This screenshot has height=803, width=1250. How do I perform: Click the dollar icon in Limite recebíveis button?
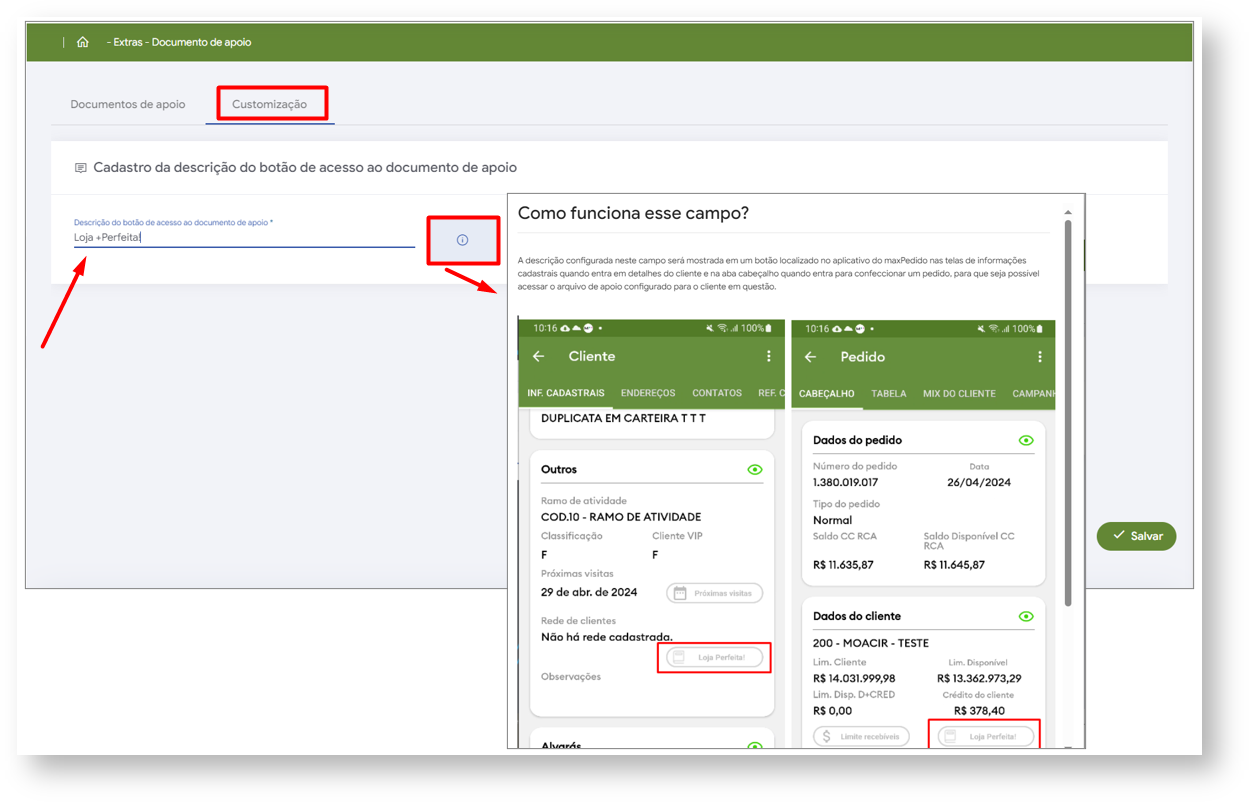(x=826, y=736)
